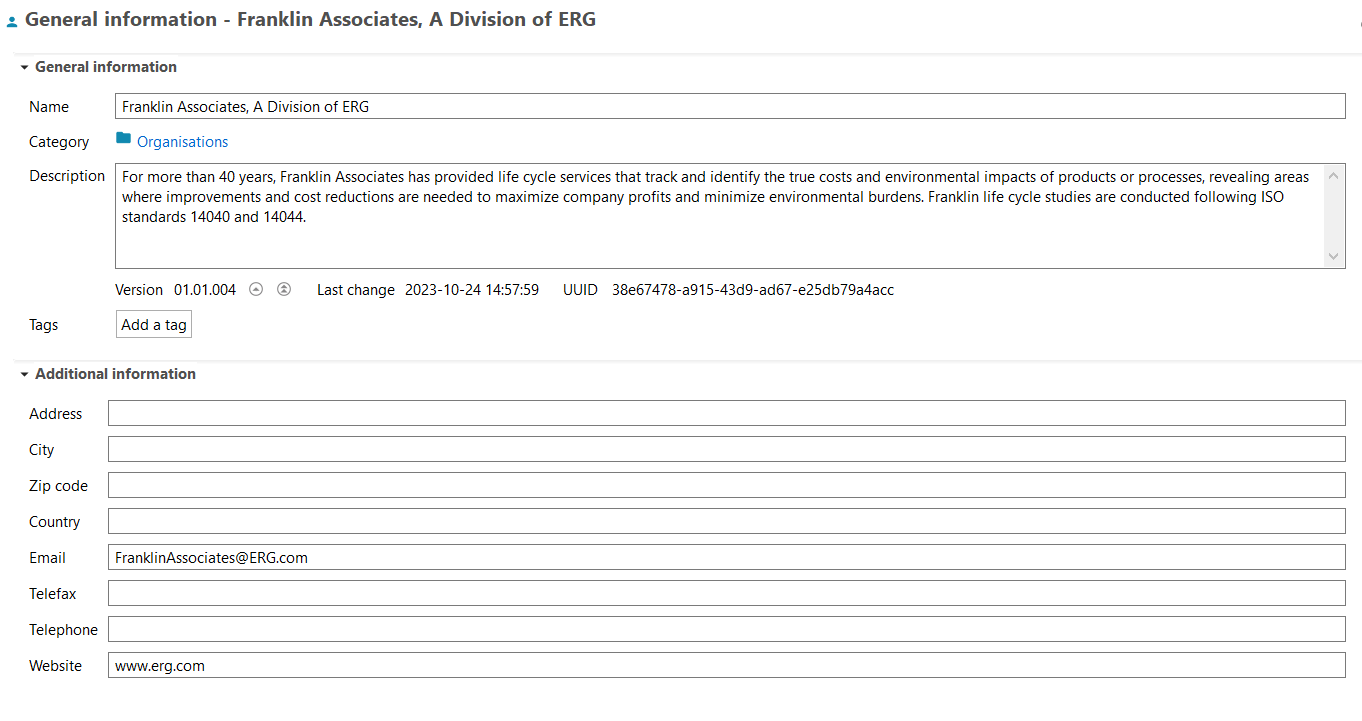Click the description scrollbar down arrow

pyautogui.click(x=1333, y=256)
